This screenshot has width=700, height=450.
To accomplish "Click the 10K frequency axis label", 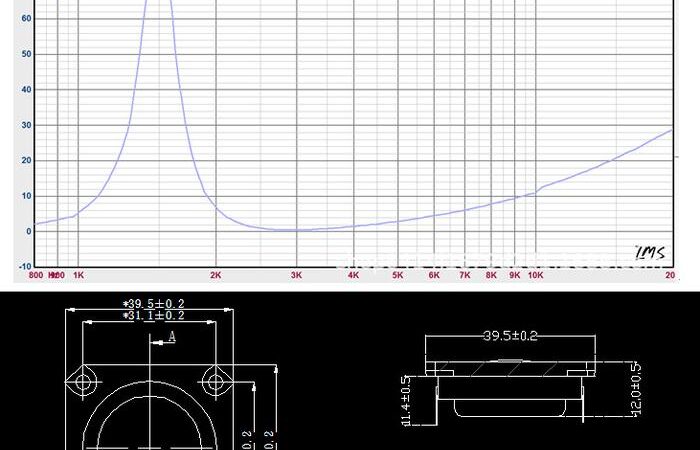I will coord(535,274).
